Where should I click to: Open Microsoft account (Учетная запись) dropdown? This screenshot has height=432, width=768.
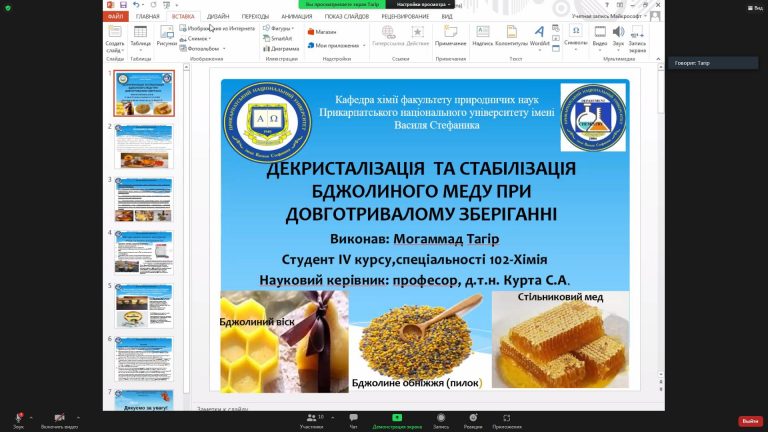[609, 16]
